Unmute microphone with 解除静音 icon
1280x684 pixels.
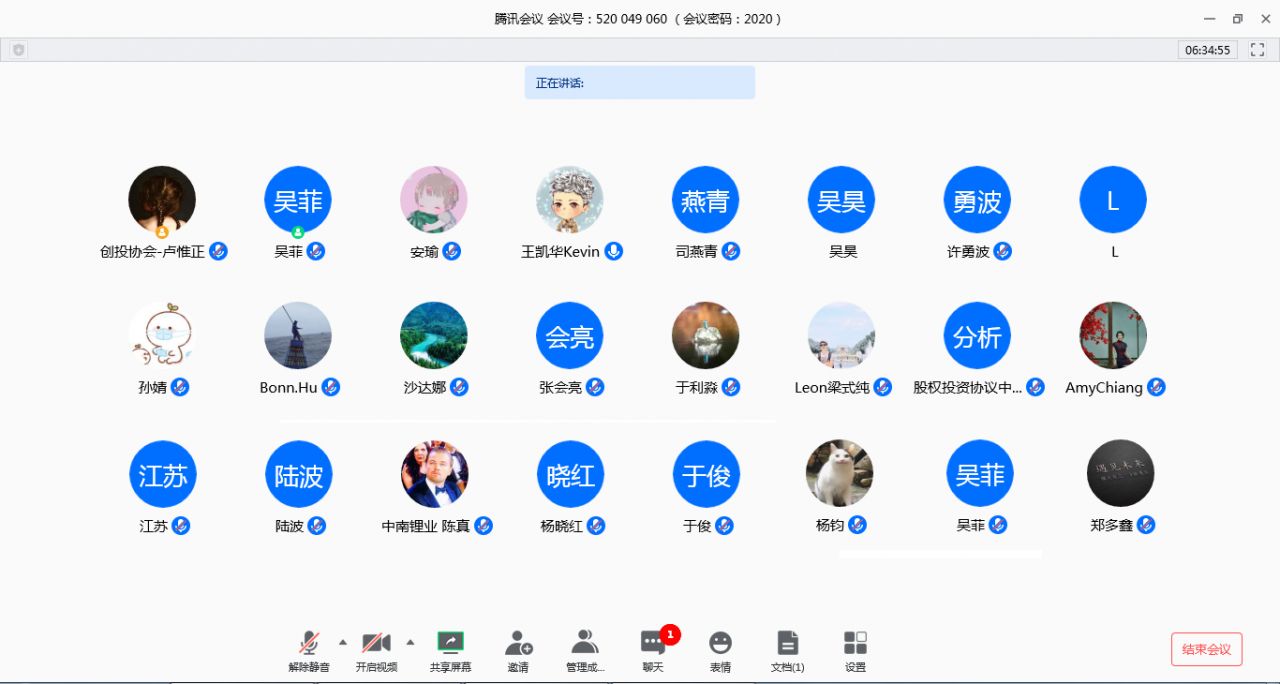pos(309,643)
